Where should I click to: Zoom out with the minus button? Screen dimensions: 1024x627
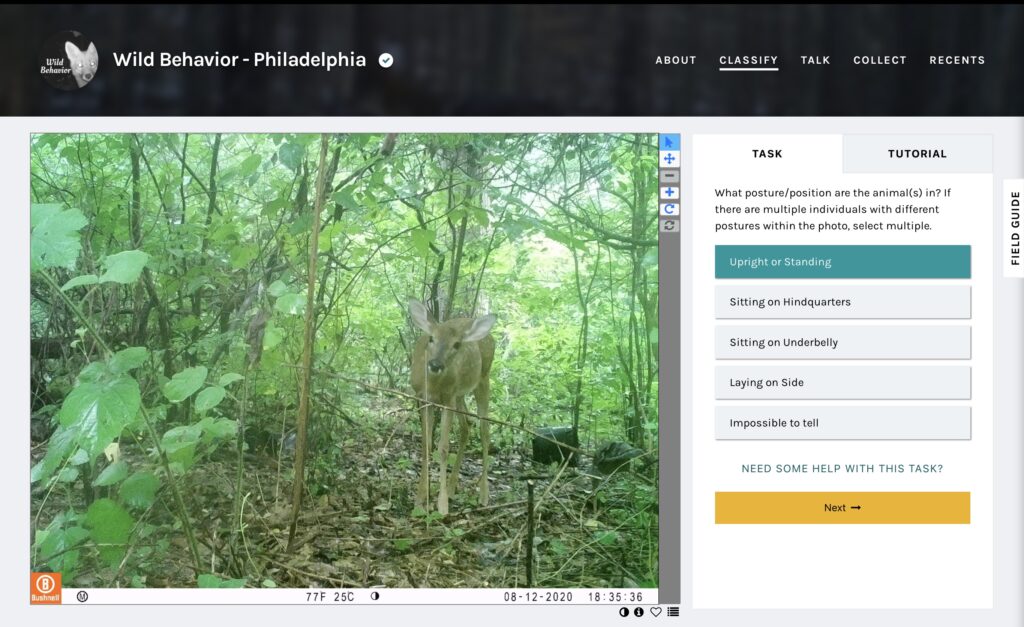point(669,176)
